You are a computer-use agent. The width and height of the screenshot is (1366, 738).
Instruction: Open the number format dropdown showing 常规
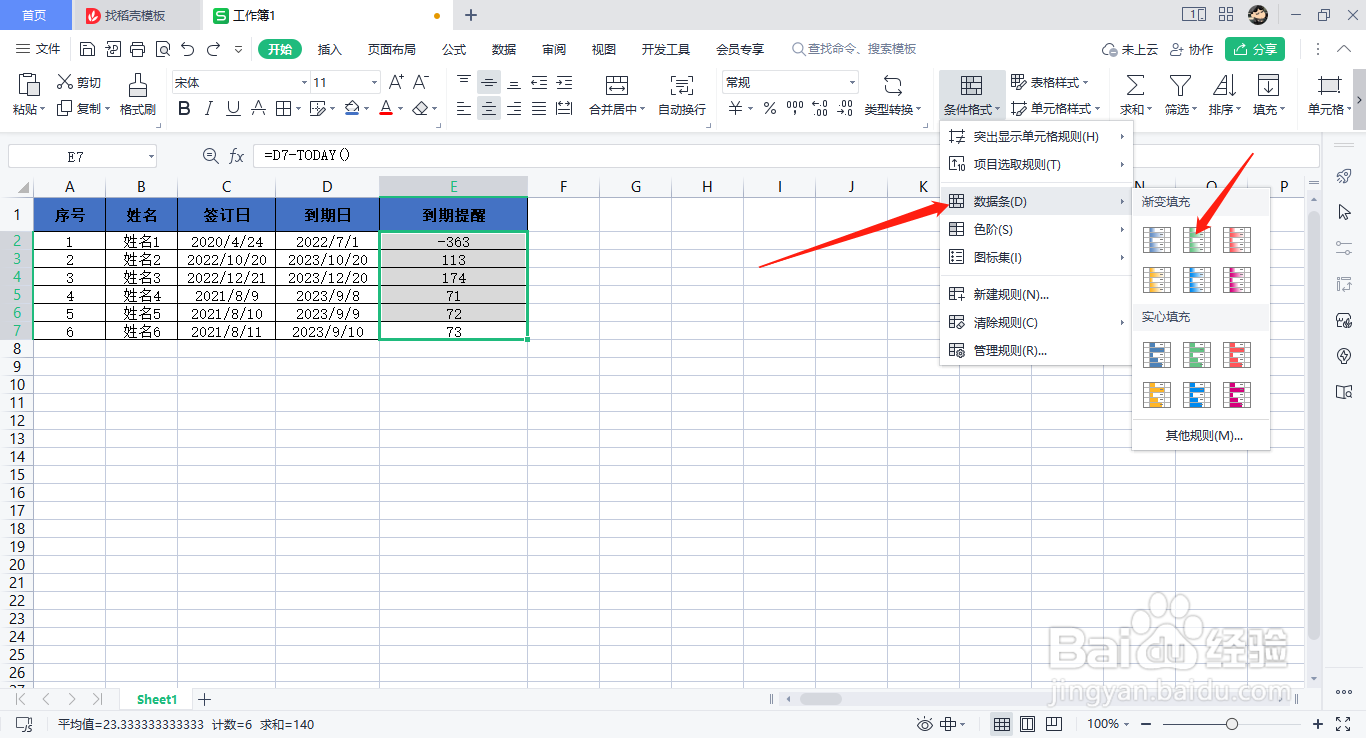[x=852, y=82]
